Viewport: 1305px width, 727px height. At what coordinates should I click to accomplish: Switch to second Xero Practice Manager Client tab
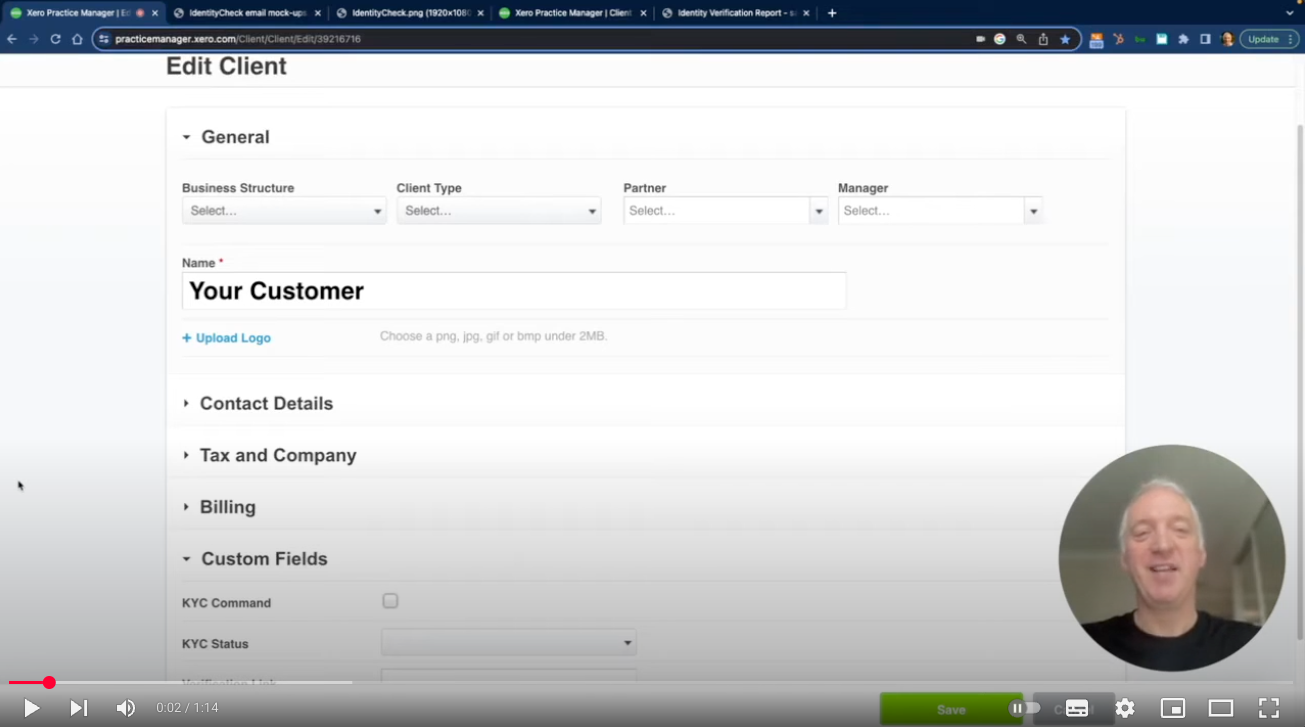[x=571, y=13]
